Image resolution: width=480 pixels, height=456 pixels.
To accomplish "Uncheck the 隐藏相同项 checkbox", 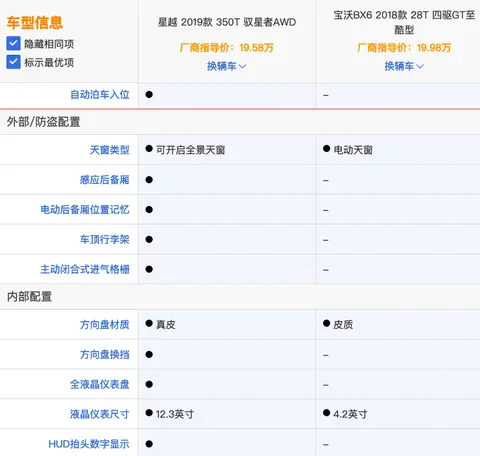I will (x=13, y=44).
